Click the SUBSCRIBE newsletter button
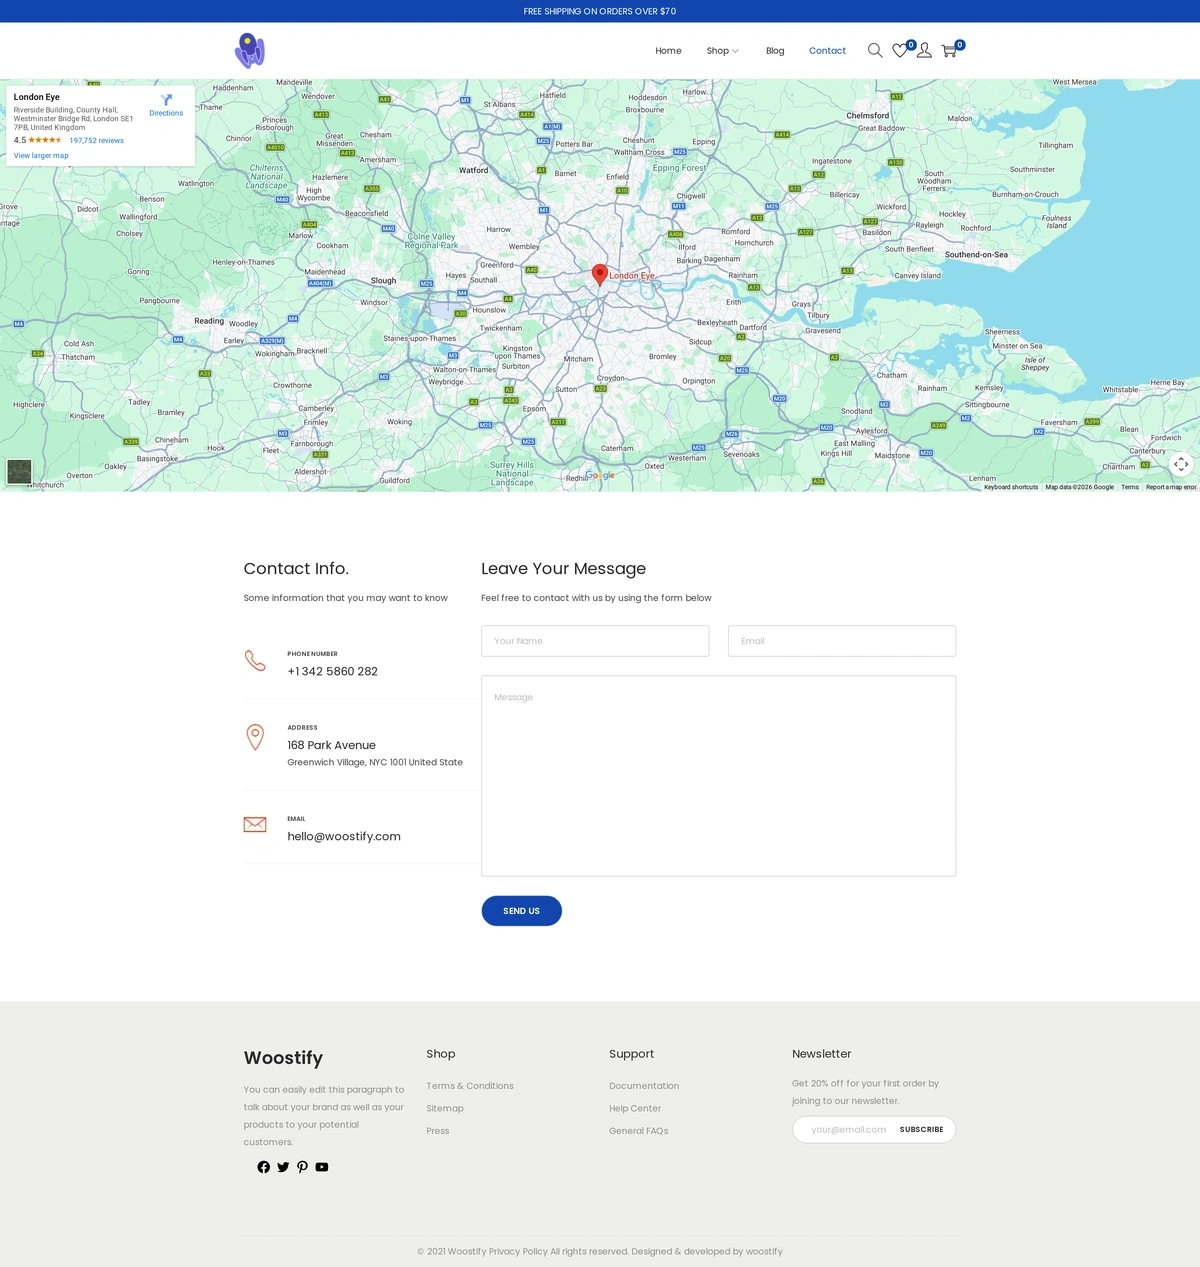 point(921,1129)
